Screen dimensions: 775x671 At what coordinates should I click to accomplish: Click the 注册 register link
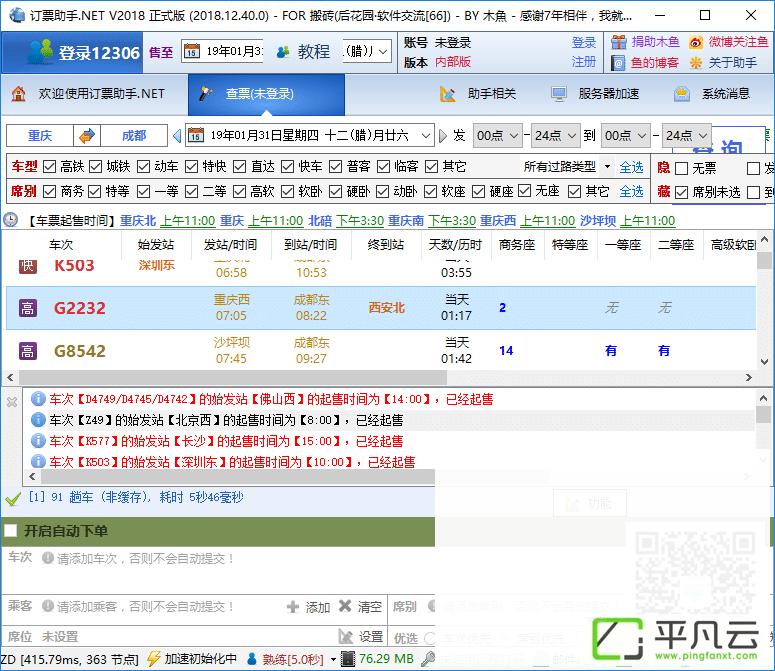coord(584,62)
